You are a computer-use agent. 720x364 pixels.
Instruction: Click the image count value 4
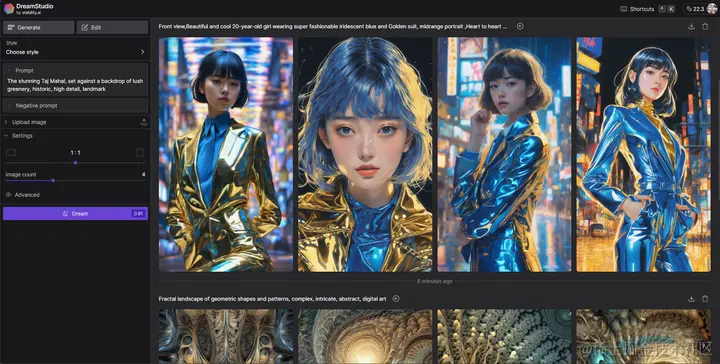[x=144, y=174]
